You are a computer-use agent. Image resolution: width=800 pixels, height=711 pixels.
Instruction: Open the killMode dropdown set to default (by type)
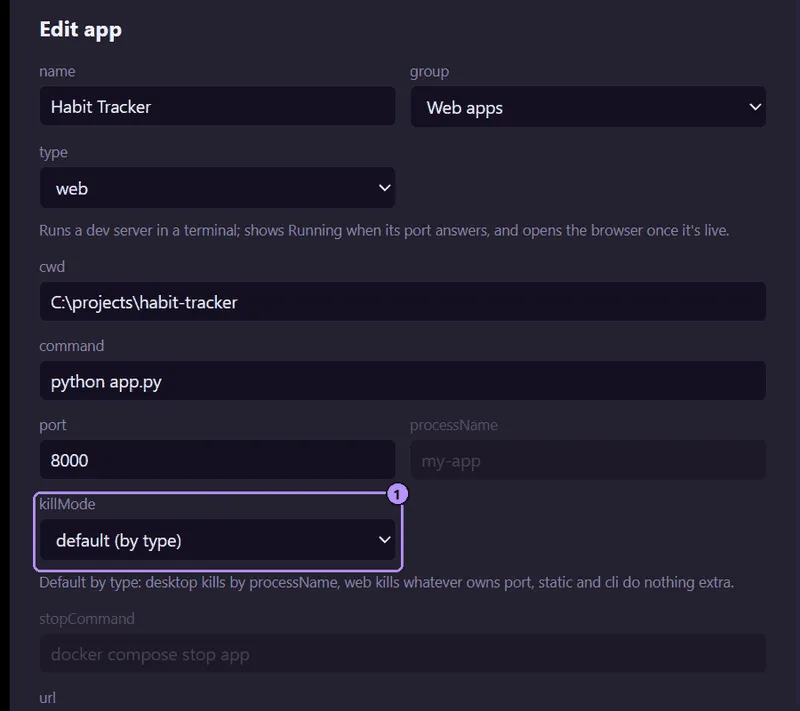point(217,540)
